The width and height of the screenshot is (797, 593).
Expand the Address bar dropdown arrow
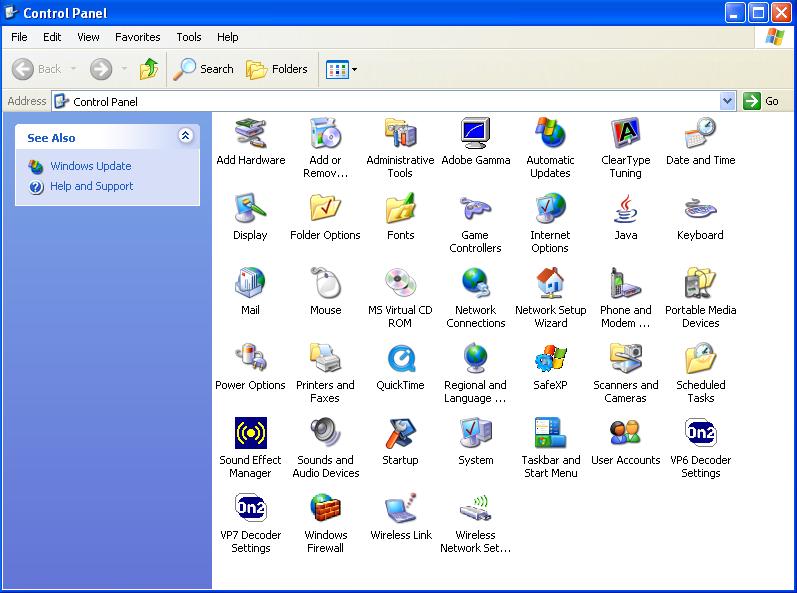(727, 101)
